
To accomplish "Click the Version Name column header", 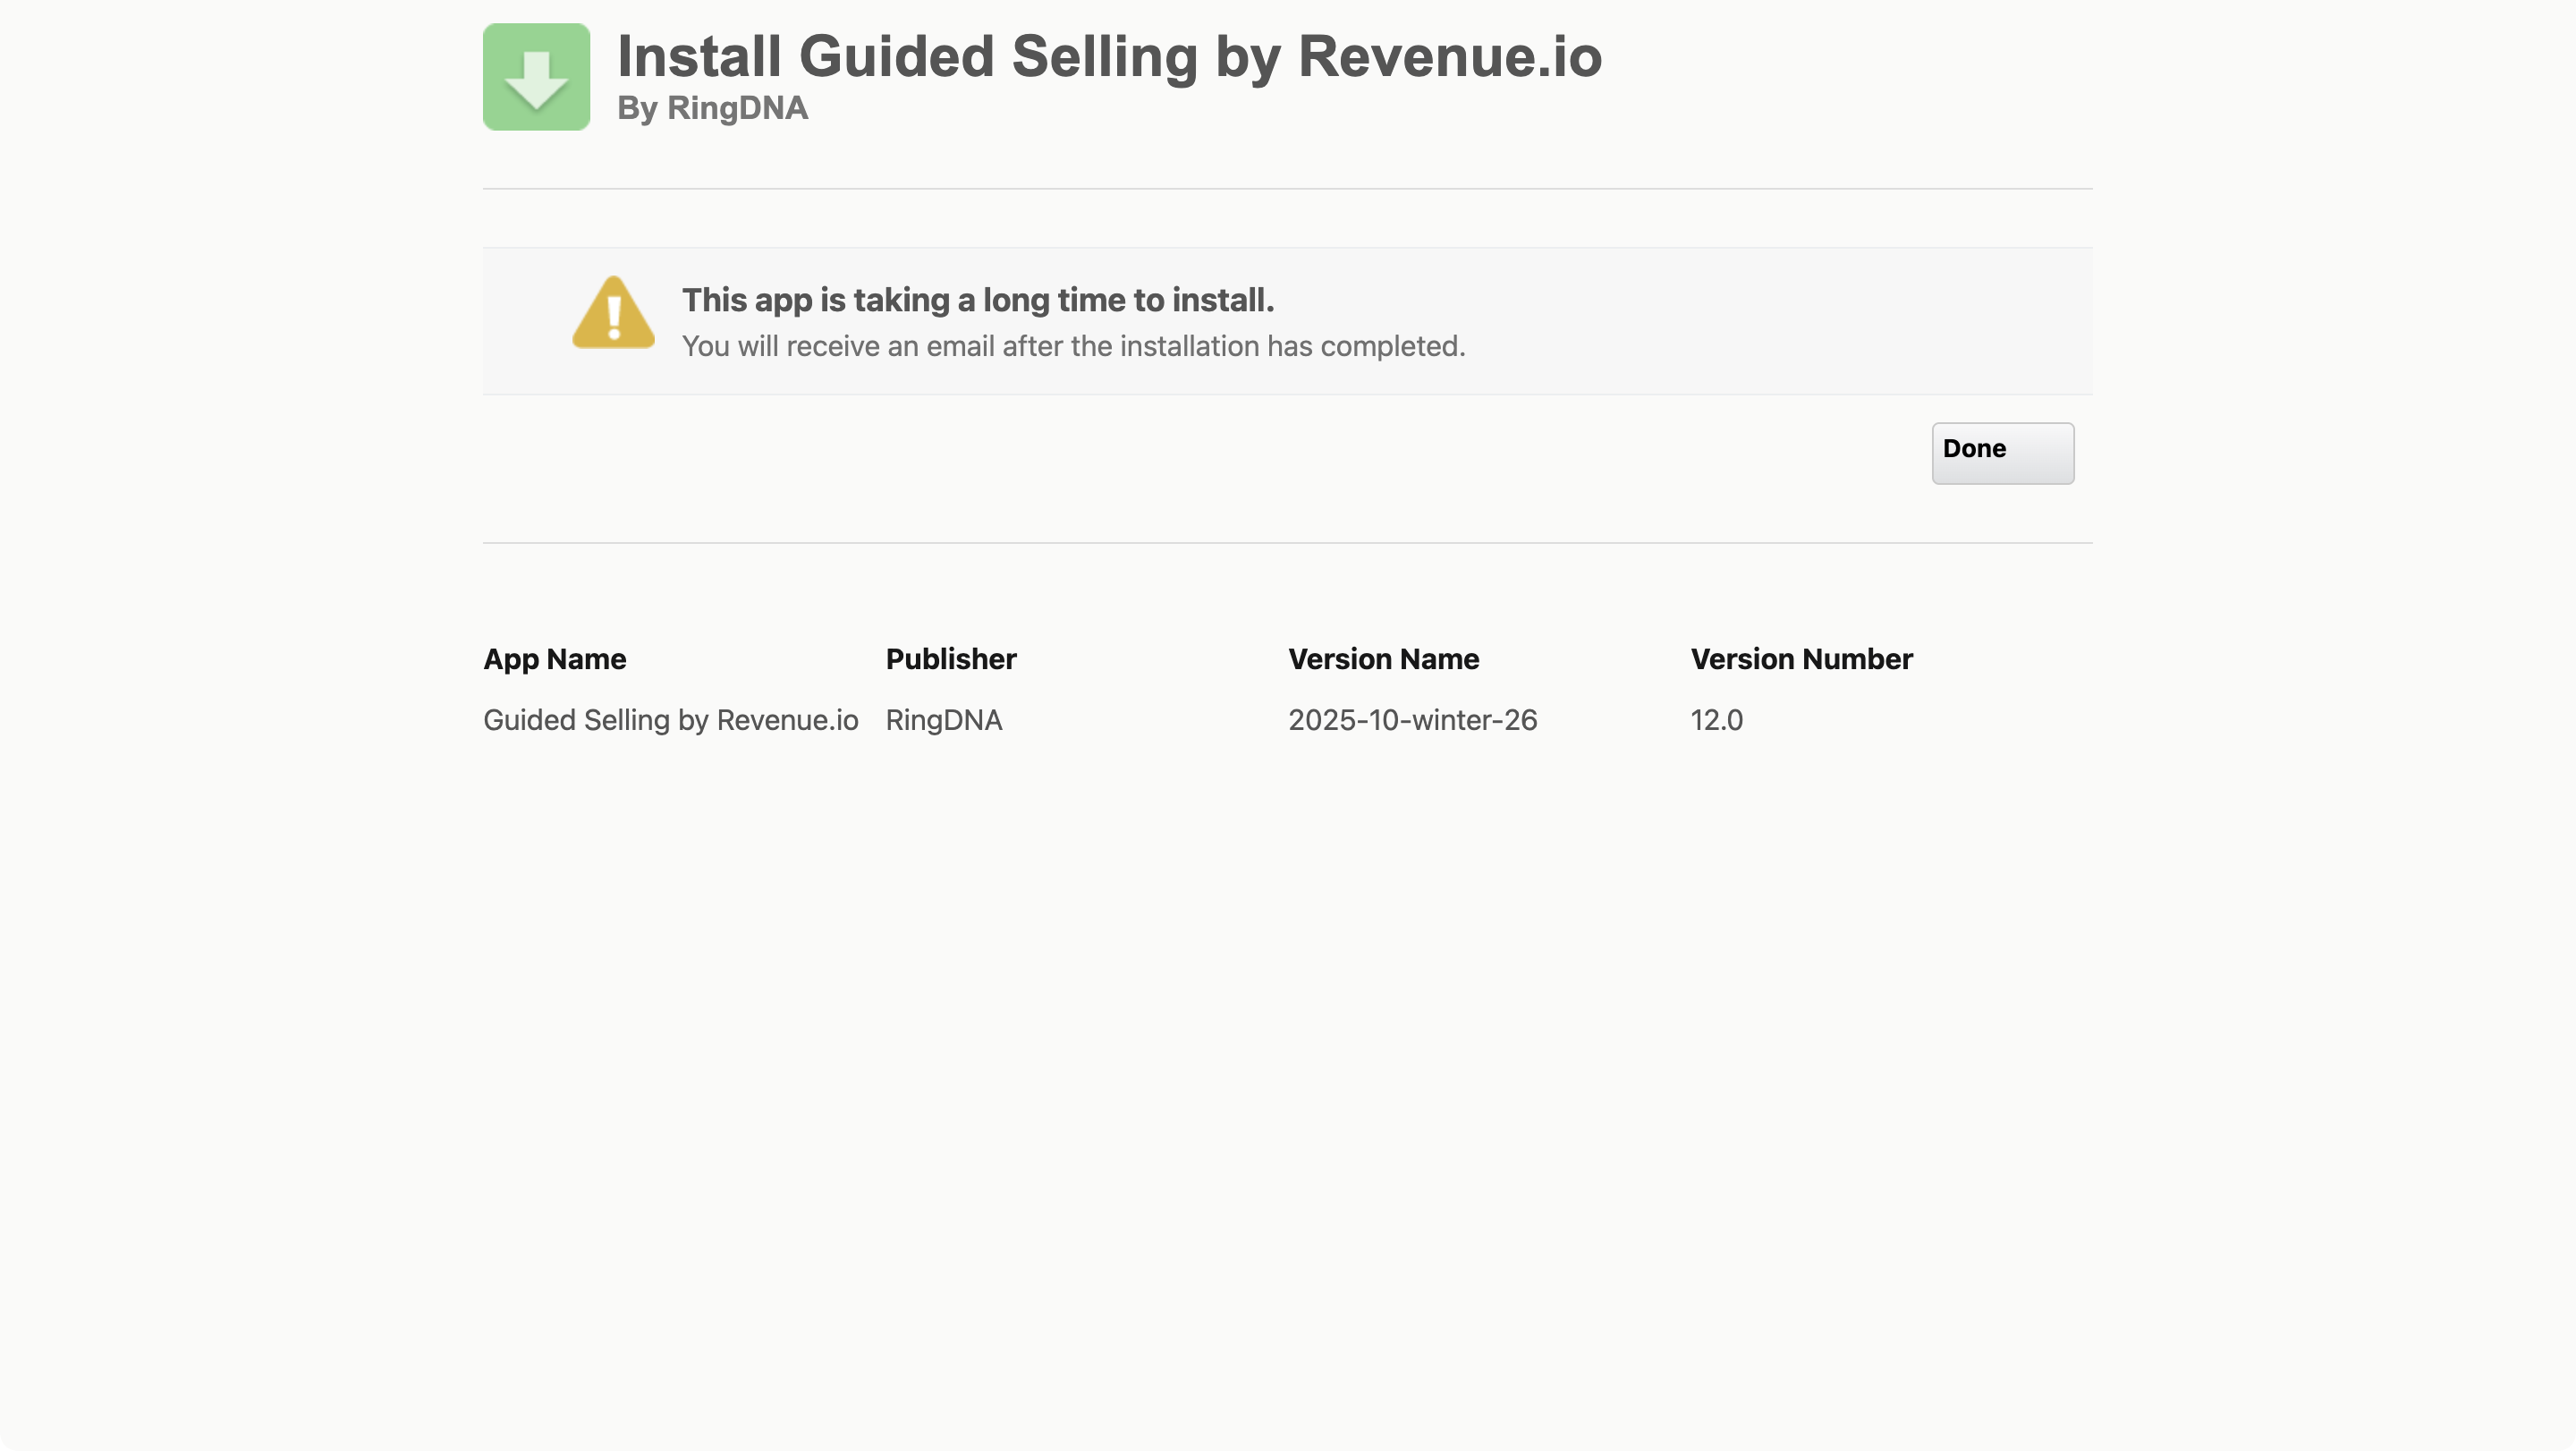I will click(1383, 659).
